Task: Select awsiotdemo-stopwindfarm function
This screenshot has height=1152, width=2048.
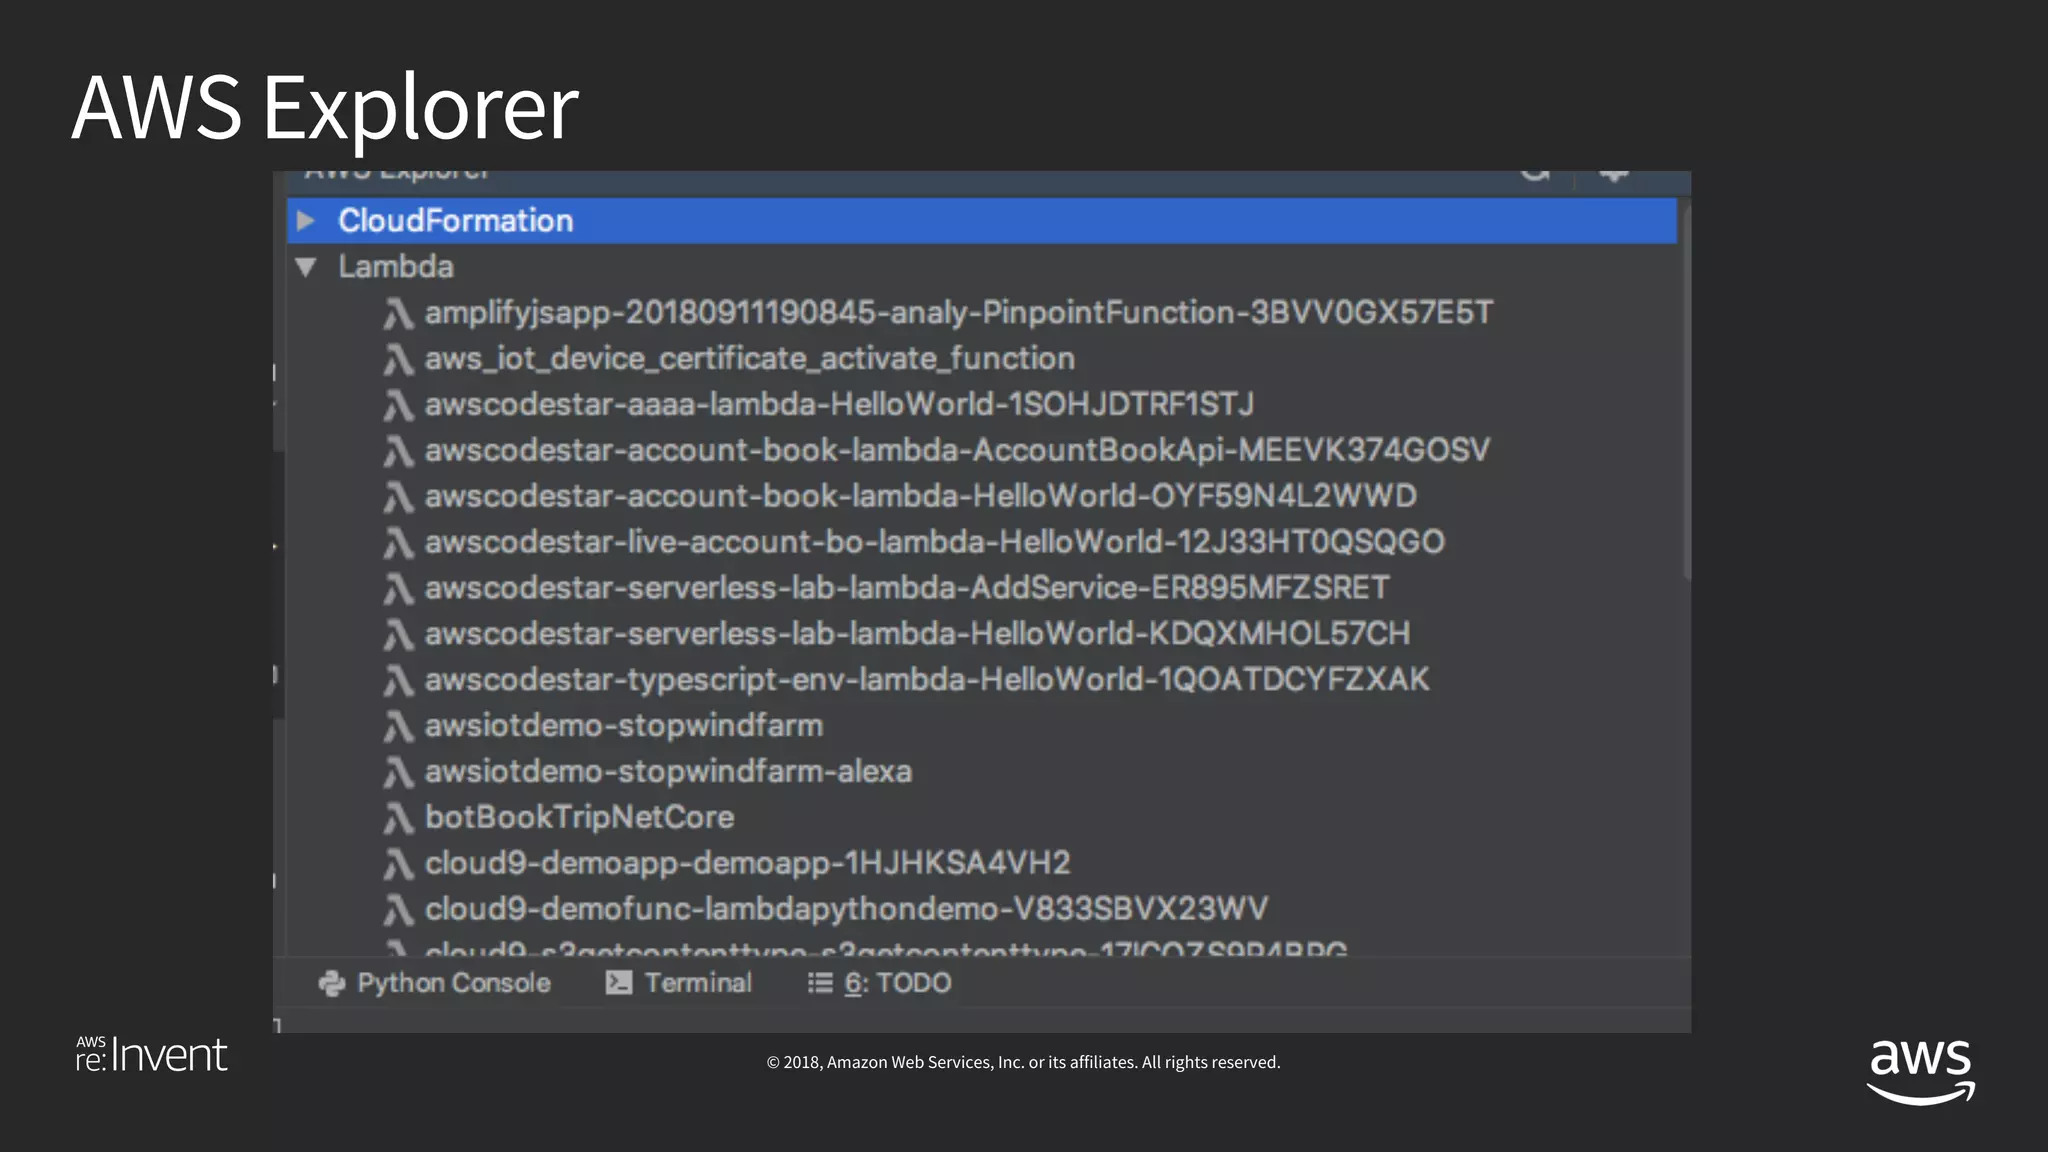Action: [623, 726]
